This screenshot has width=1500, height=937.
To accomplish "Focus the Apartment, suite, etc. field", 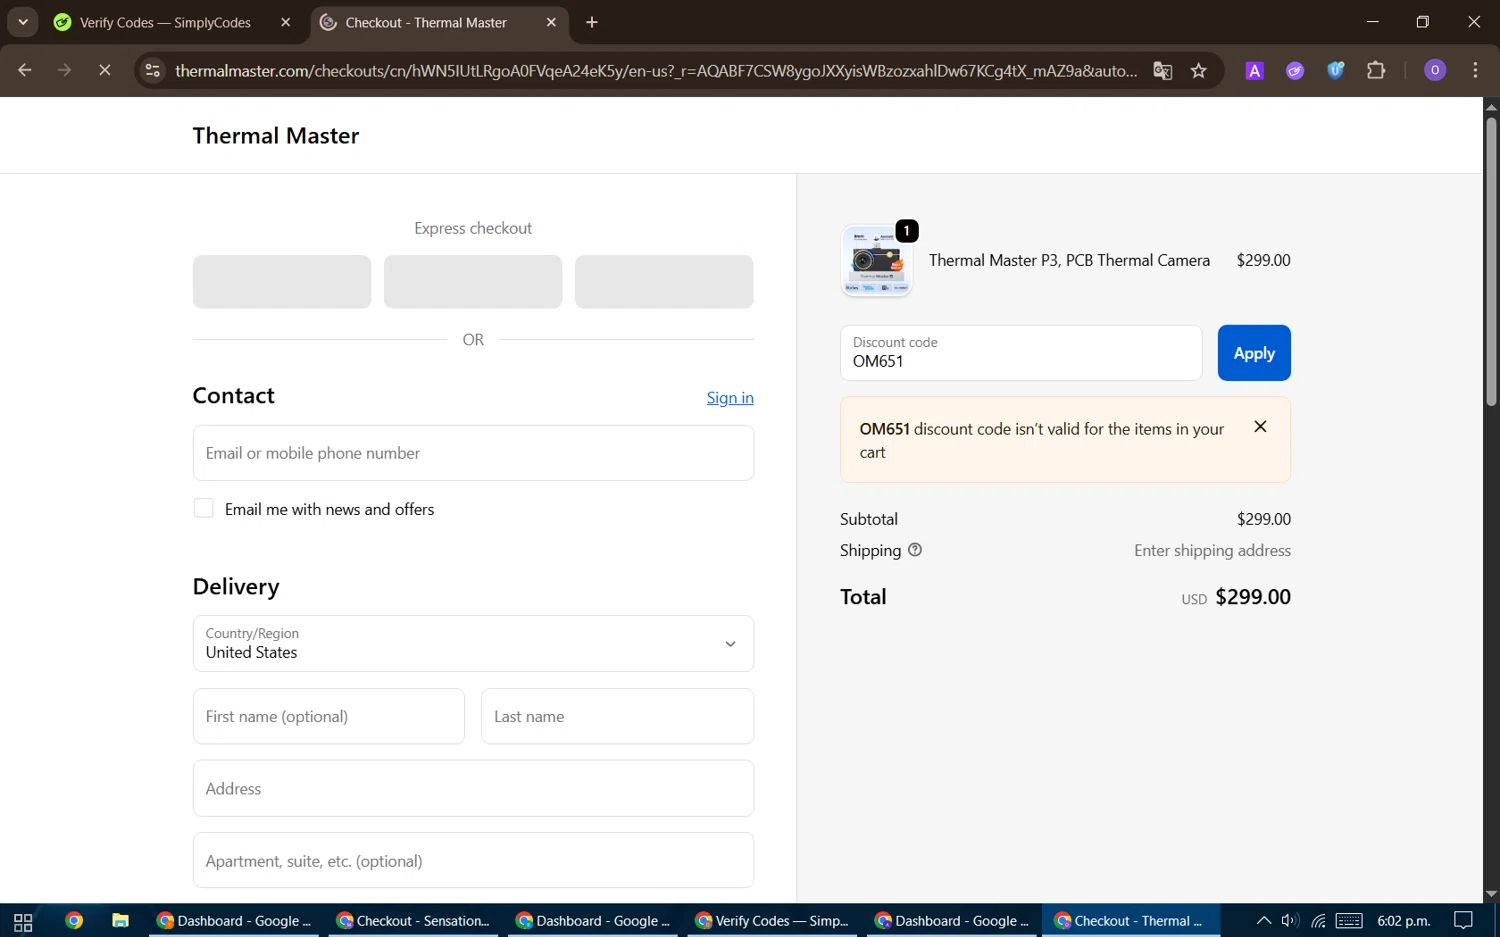I will [x=473, y=860].
